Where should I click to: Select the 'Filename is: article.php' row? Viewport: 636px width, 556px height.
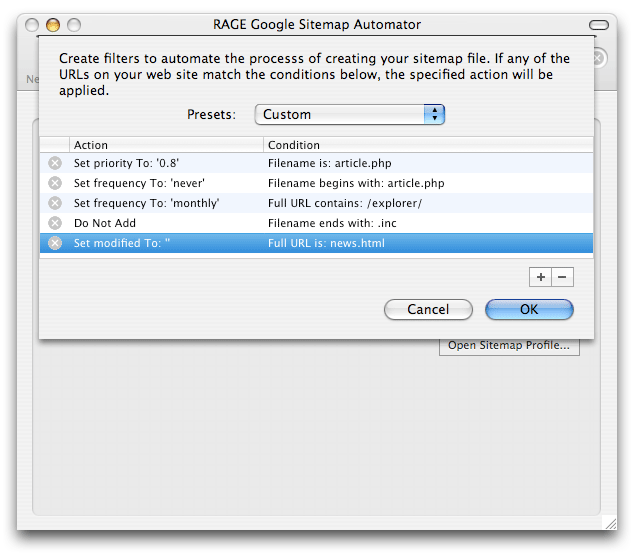[x=316, y=163]
